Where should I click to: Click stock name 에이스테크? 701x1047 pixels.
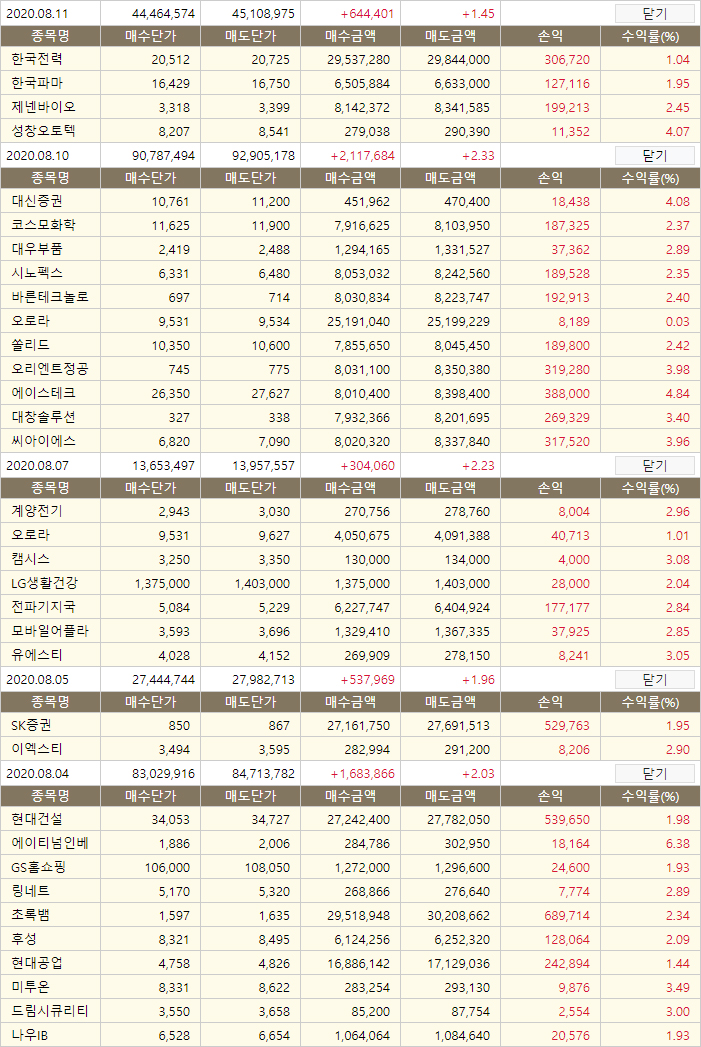(x=43, y=394)
